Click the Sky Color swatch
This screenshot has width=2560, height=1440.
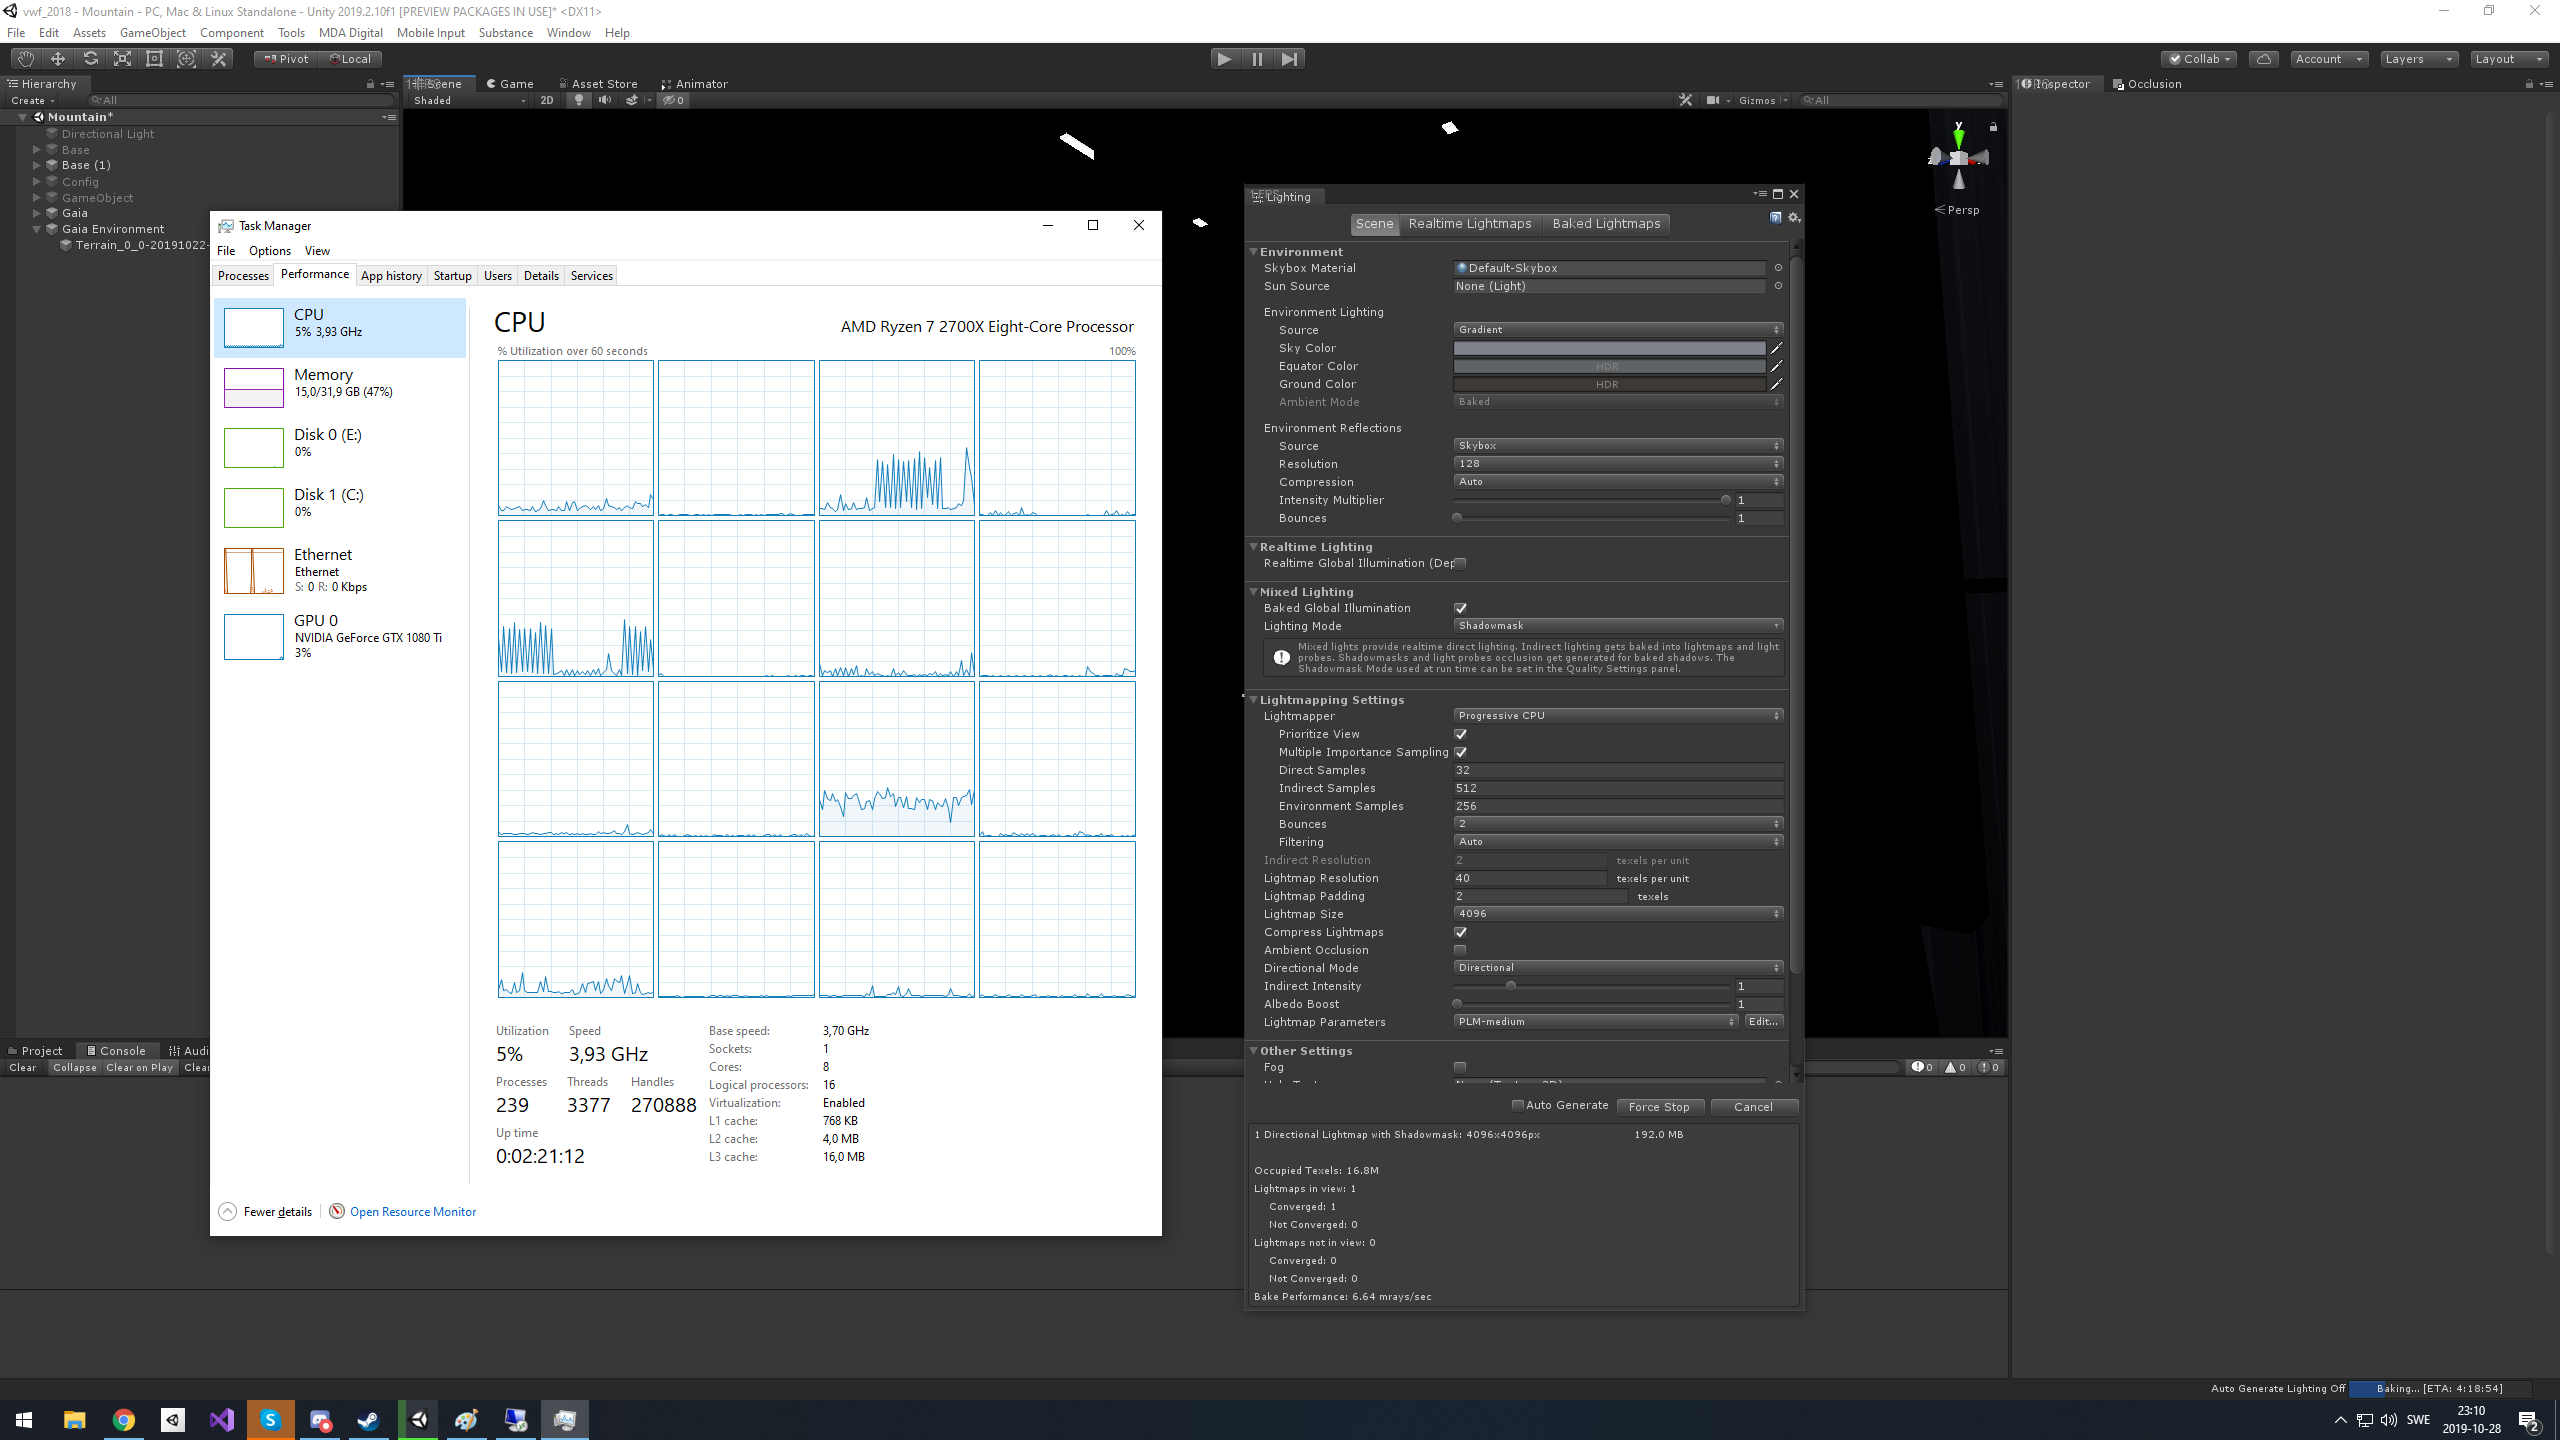coord(1608,348)
